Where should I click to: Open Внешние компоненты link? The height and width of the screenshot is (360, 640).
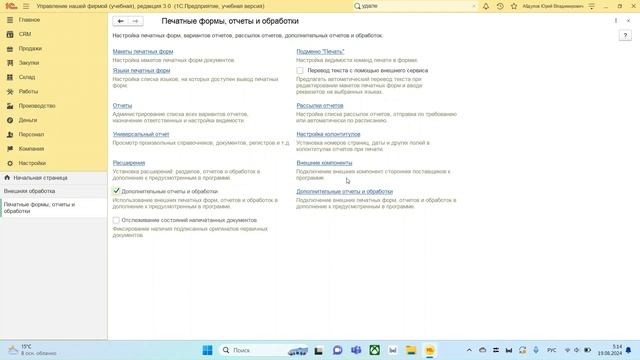click(x=324, y=162)
